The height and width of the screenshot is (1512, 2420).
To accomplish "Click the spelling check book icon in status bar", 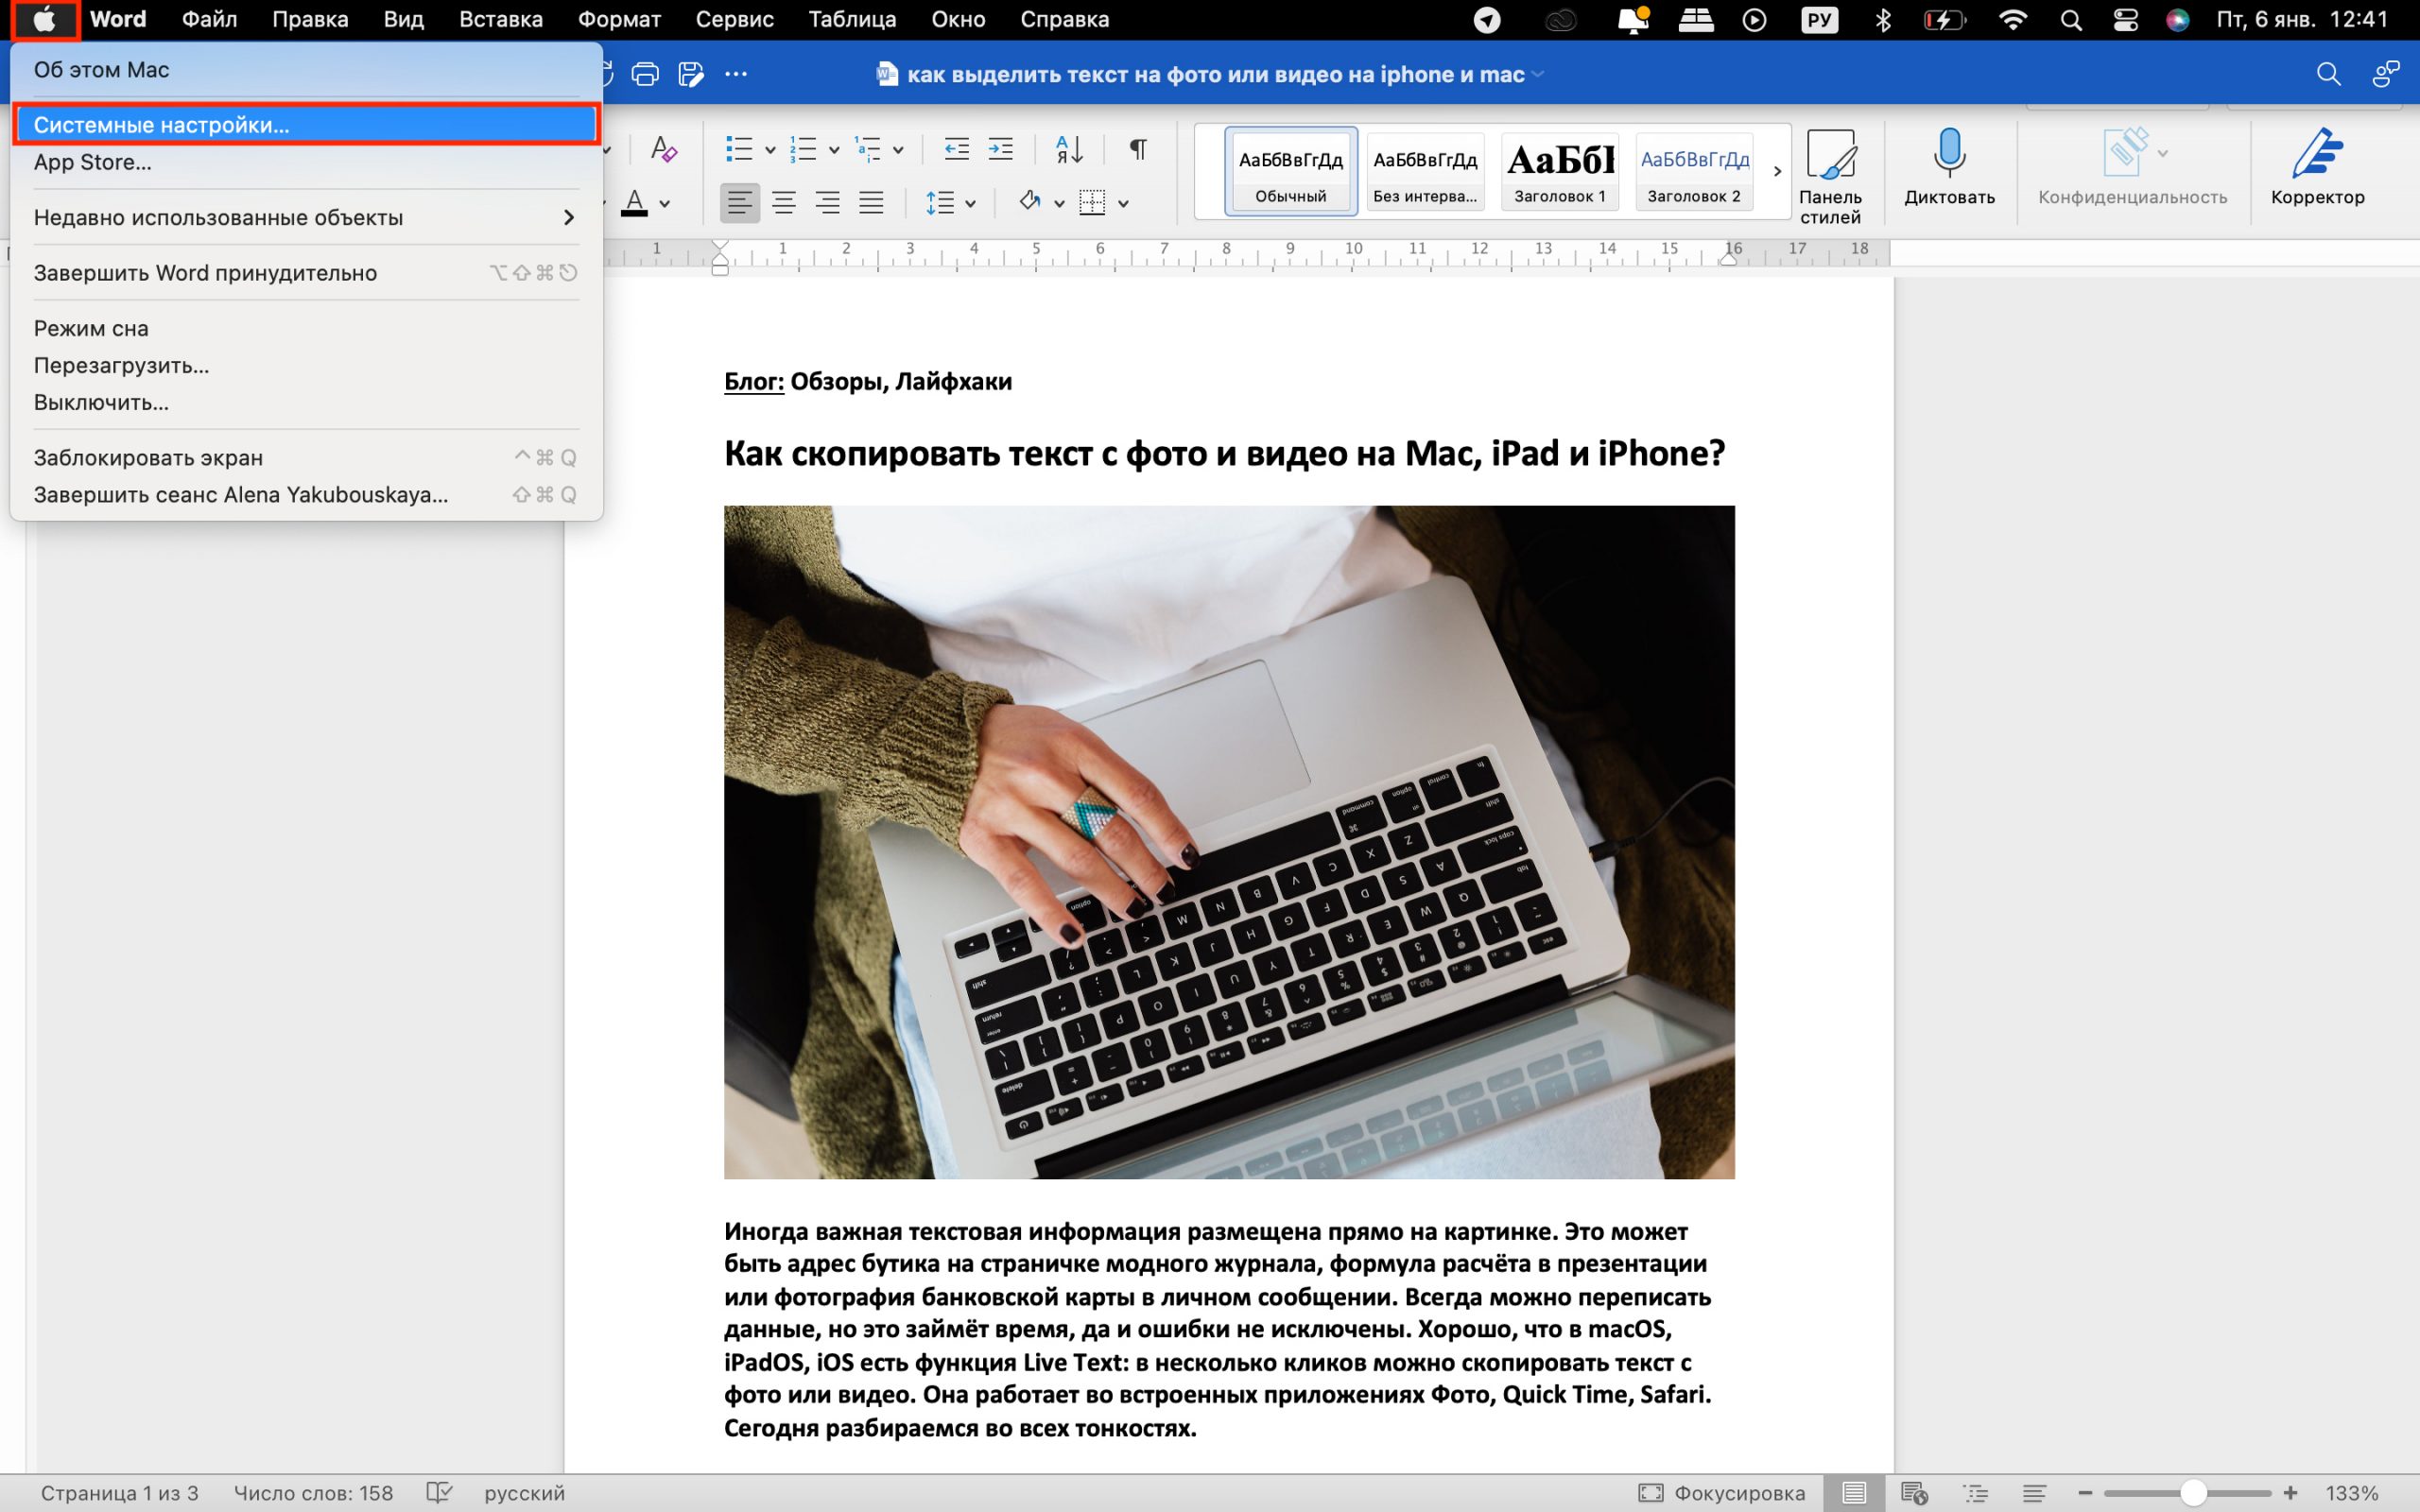I will [x=439, y=1493].
